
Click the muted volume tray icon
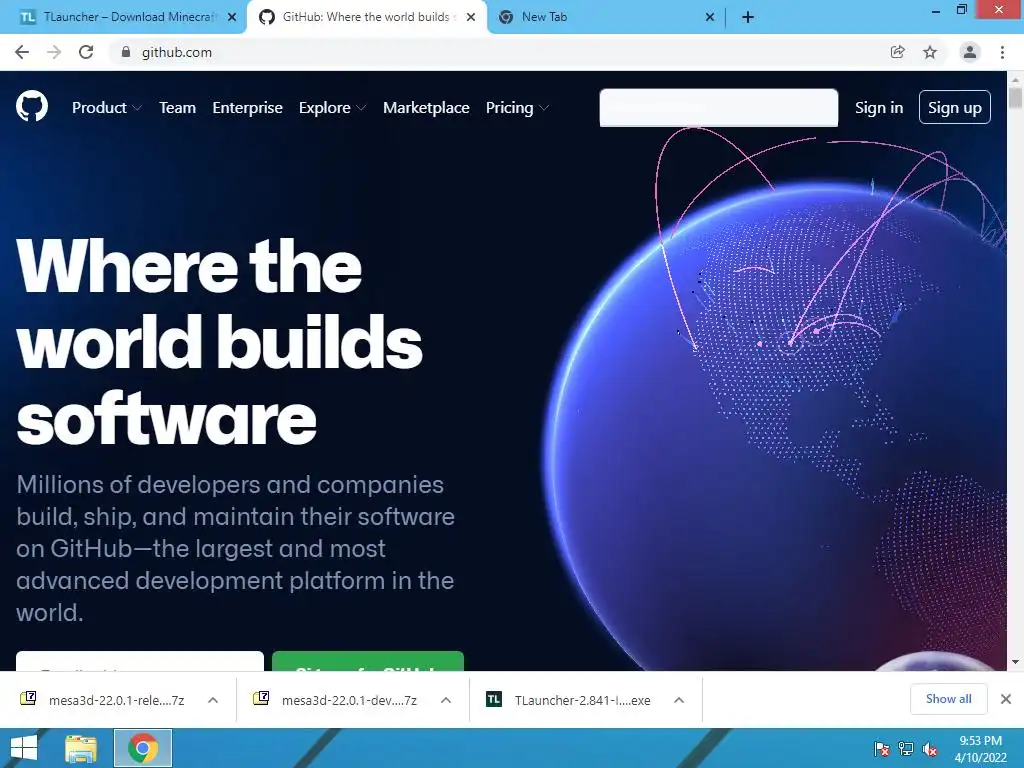(930, 749)
